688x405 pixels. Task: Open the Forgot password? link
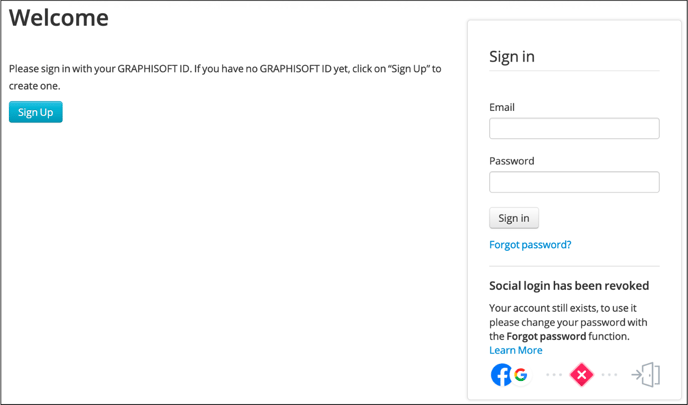[530, 244]
